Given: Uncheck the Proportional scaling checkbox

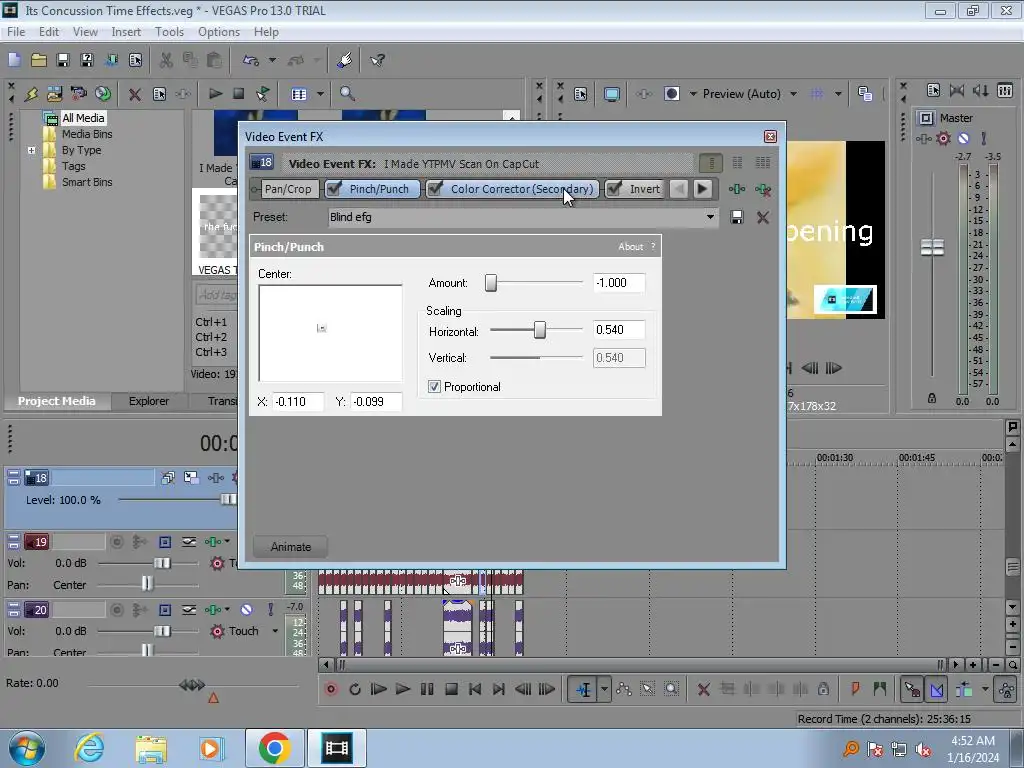Looking at the screenshot, I should (x=434, y=387).
